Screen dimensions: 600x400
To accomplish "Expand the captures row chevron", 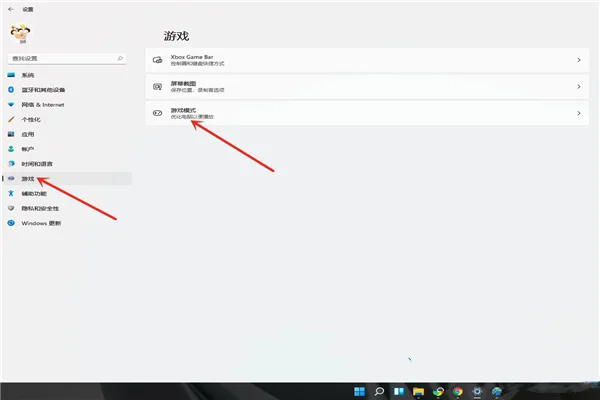I will click(579, 87).
